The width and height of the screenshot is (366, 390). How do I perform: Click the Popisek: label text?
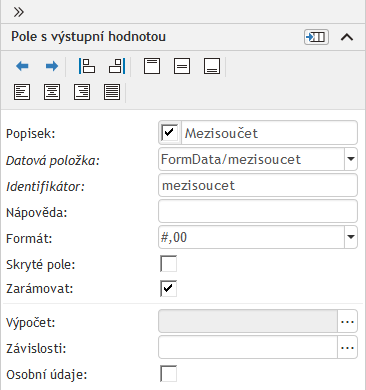31,134
